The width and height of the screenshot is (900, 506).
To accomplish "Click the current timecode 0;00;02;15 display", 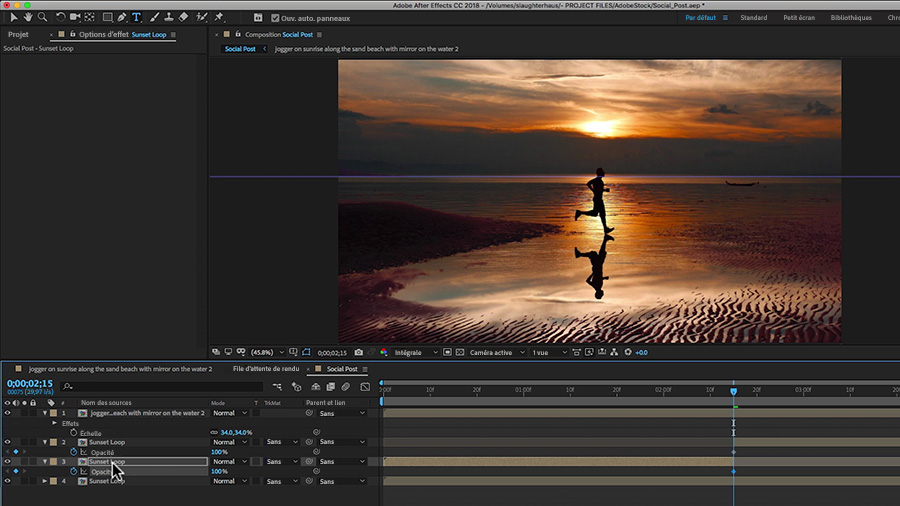I will [29, 383].
